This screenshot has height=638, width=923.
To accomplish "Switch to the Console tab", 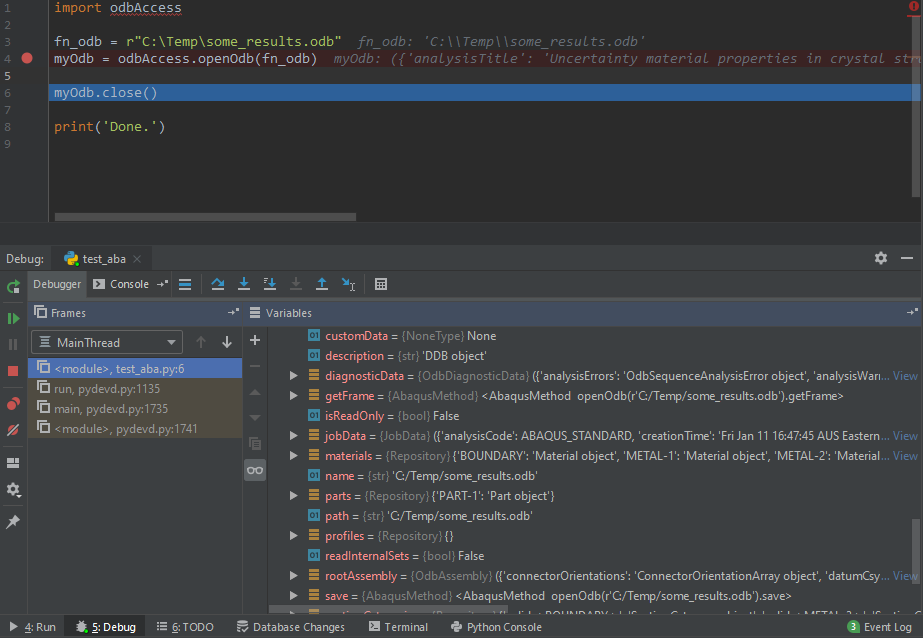I will click(x=129, y=285).
